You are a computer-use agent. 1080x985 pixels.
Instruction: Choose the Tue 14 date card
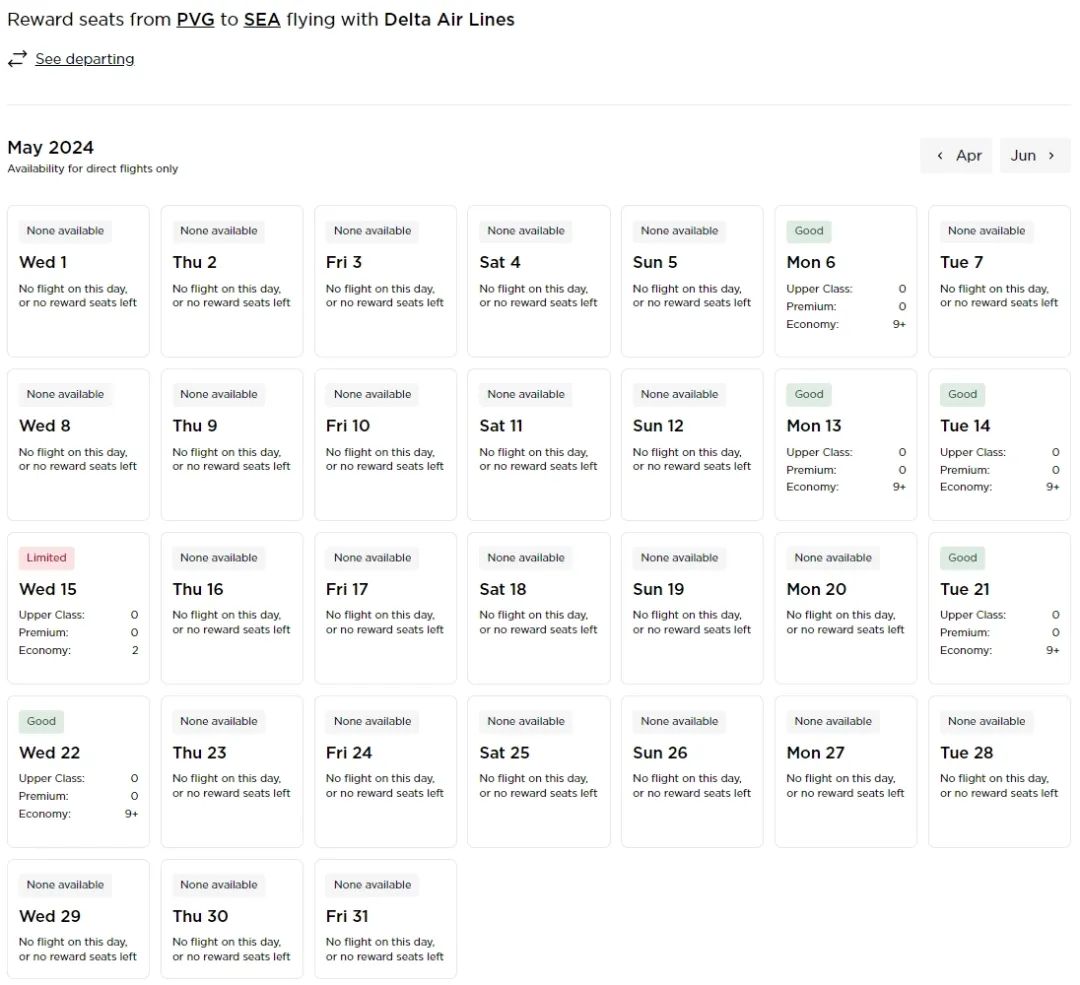coord(998,444)
